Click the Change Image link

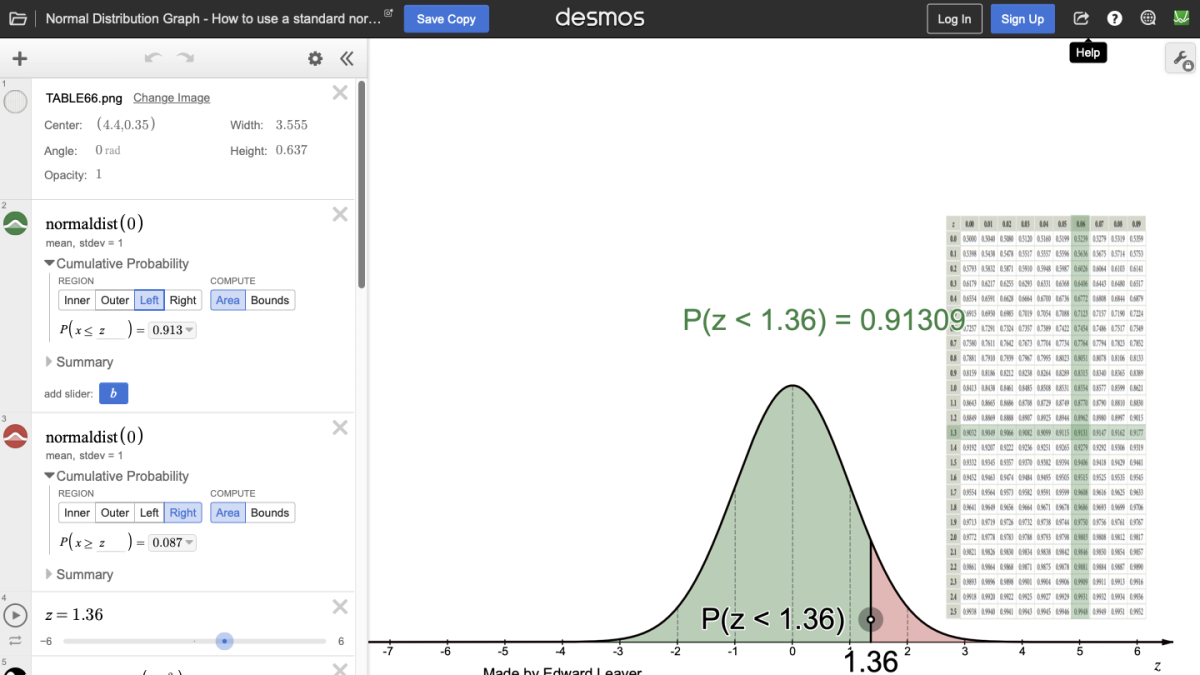coord(172,98)
